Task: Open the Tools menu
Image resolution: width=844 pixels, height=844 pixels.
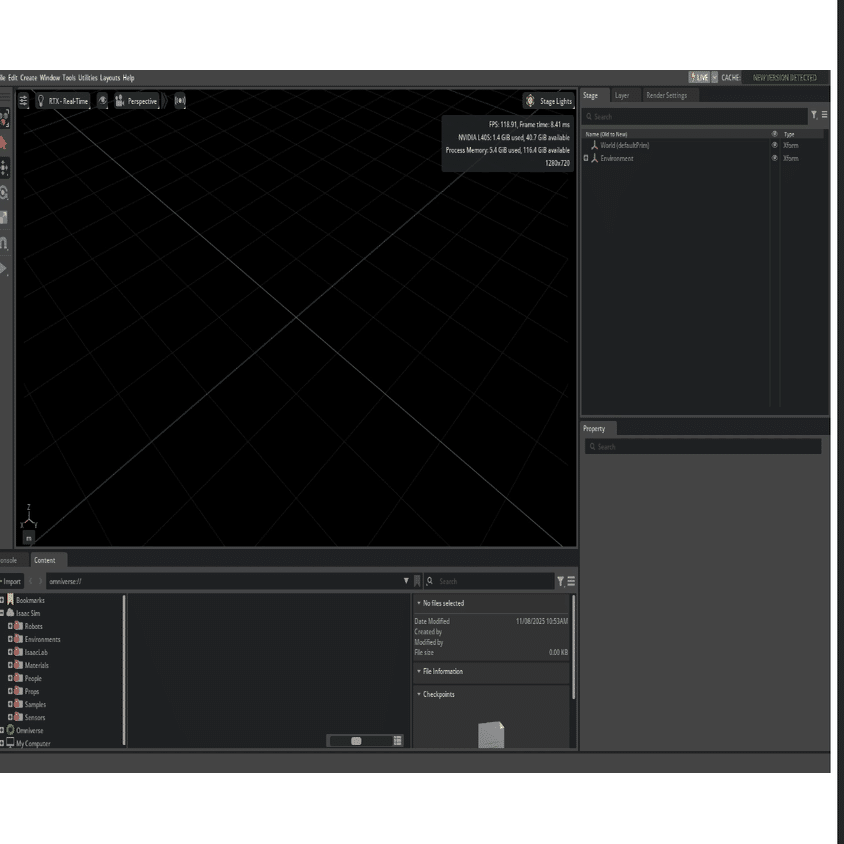Action: point(69,78)
